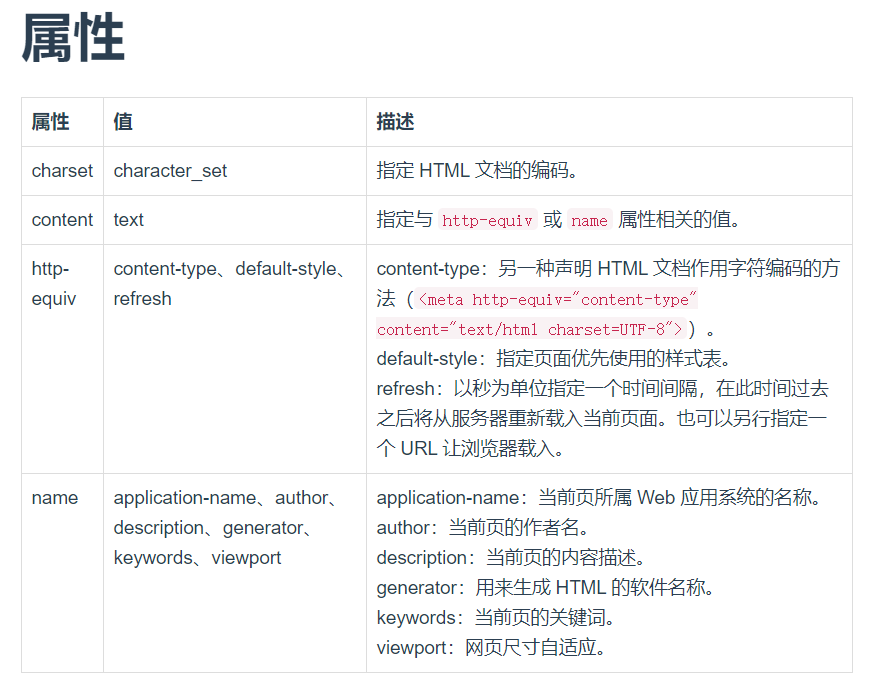The width and height of the screenshot is (876, 692).
Task: Click the highlighted http-equiv code text
Action: point(486,219)
